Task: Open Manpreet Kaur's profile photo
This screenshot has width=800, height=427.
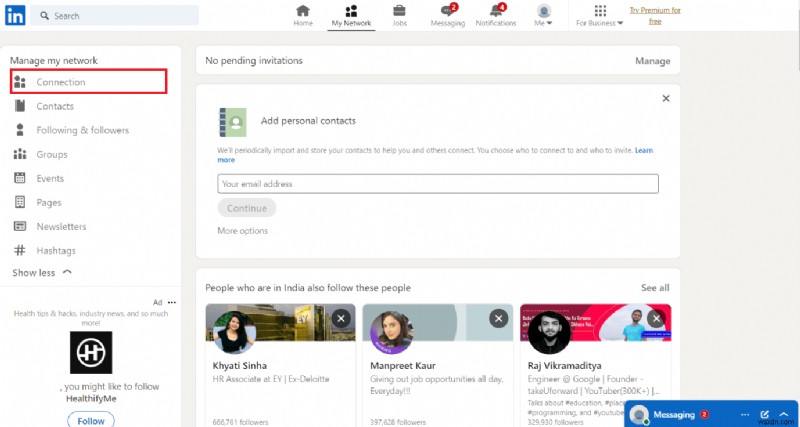Action: click(x=392, y=333)
